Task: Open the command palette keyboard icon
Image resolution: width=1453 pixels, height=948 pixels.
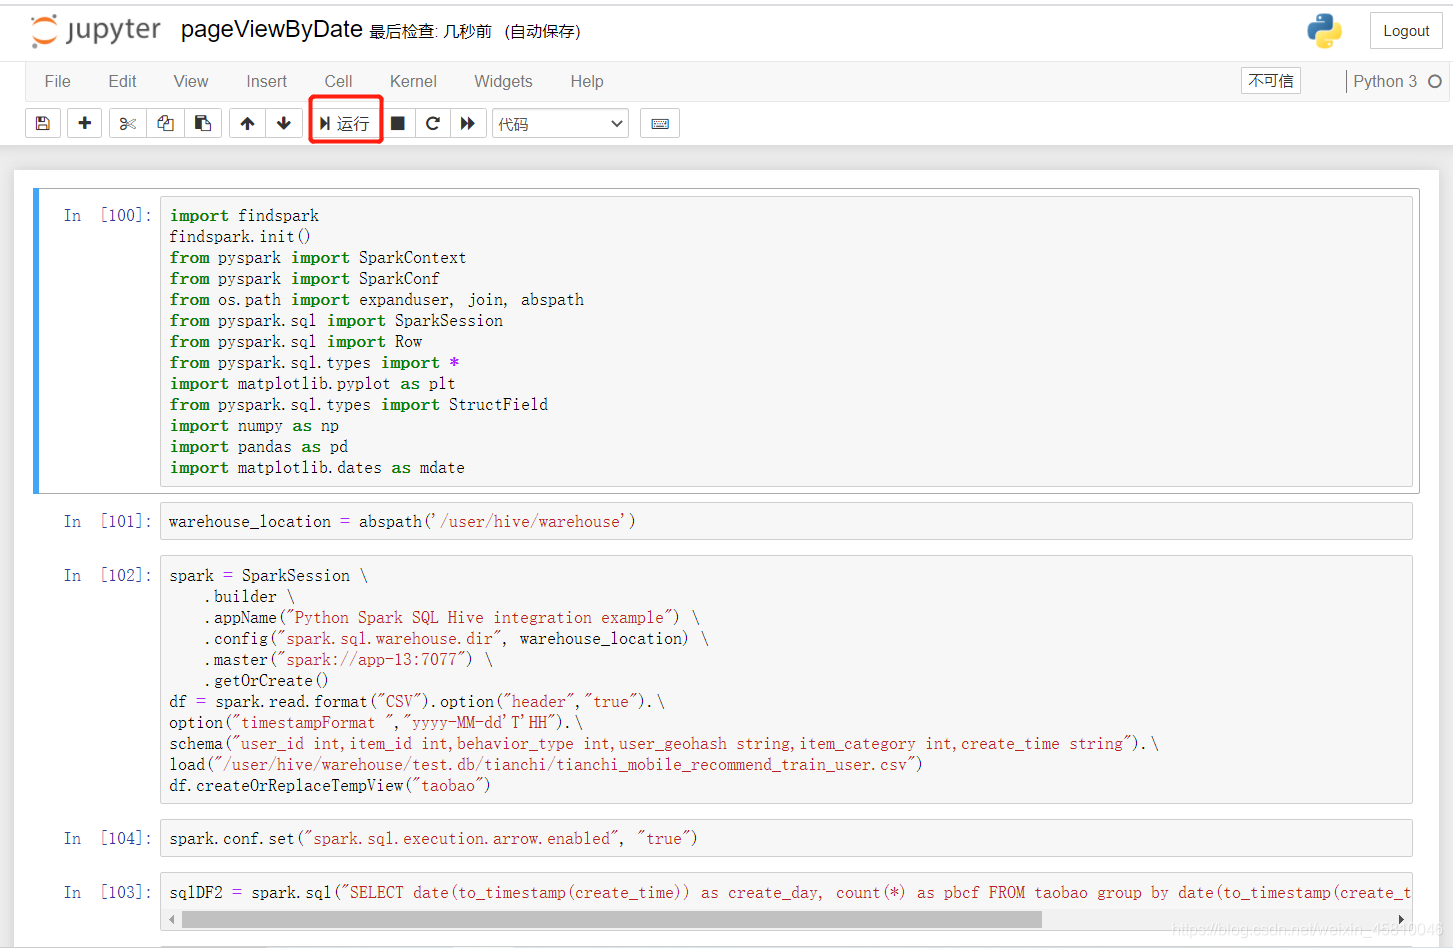Action: coord(660,123)
